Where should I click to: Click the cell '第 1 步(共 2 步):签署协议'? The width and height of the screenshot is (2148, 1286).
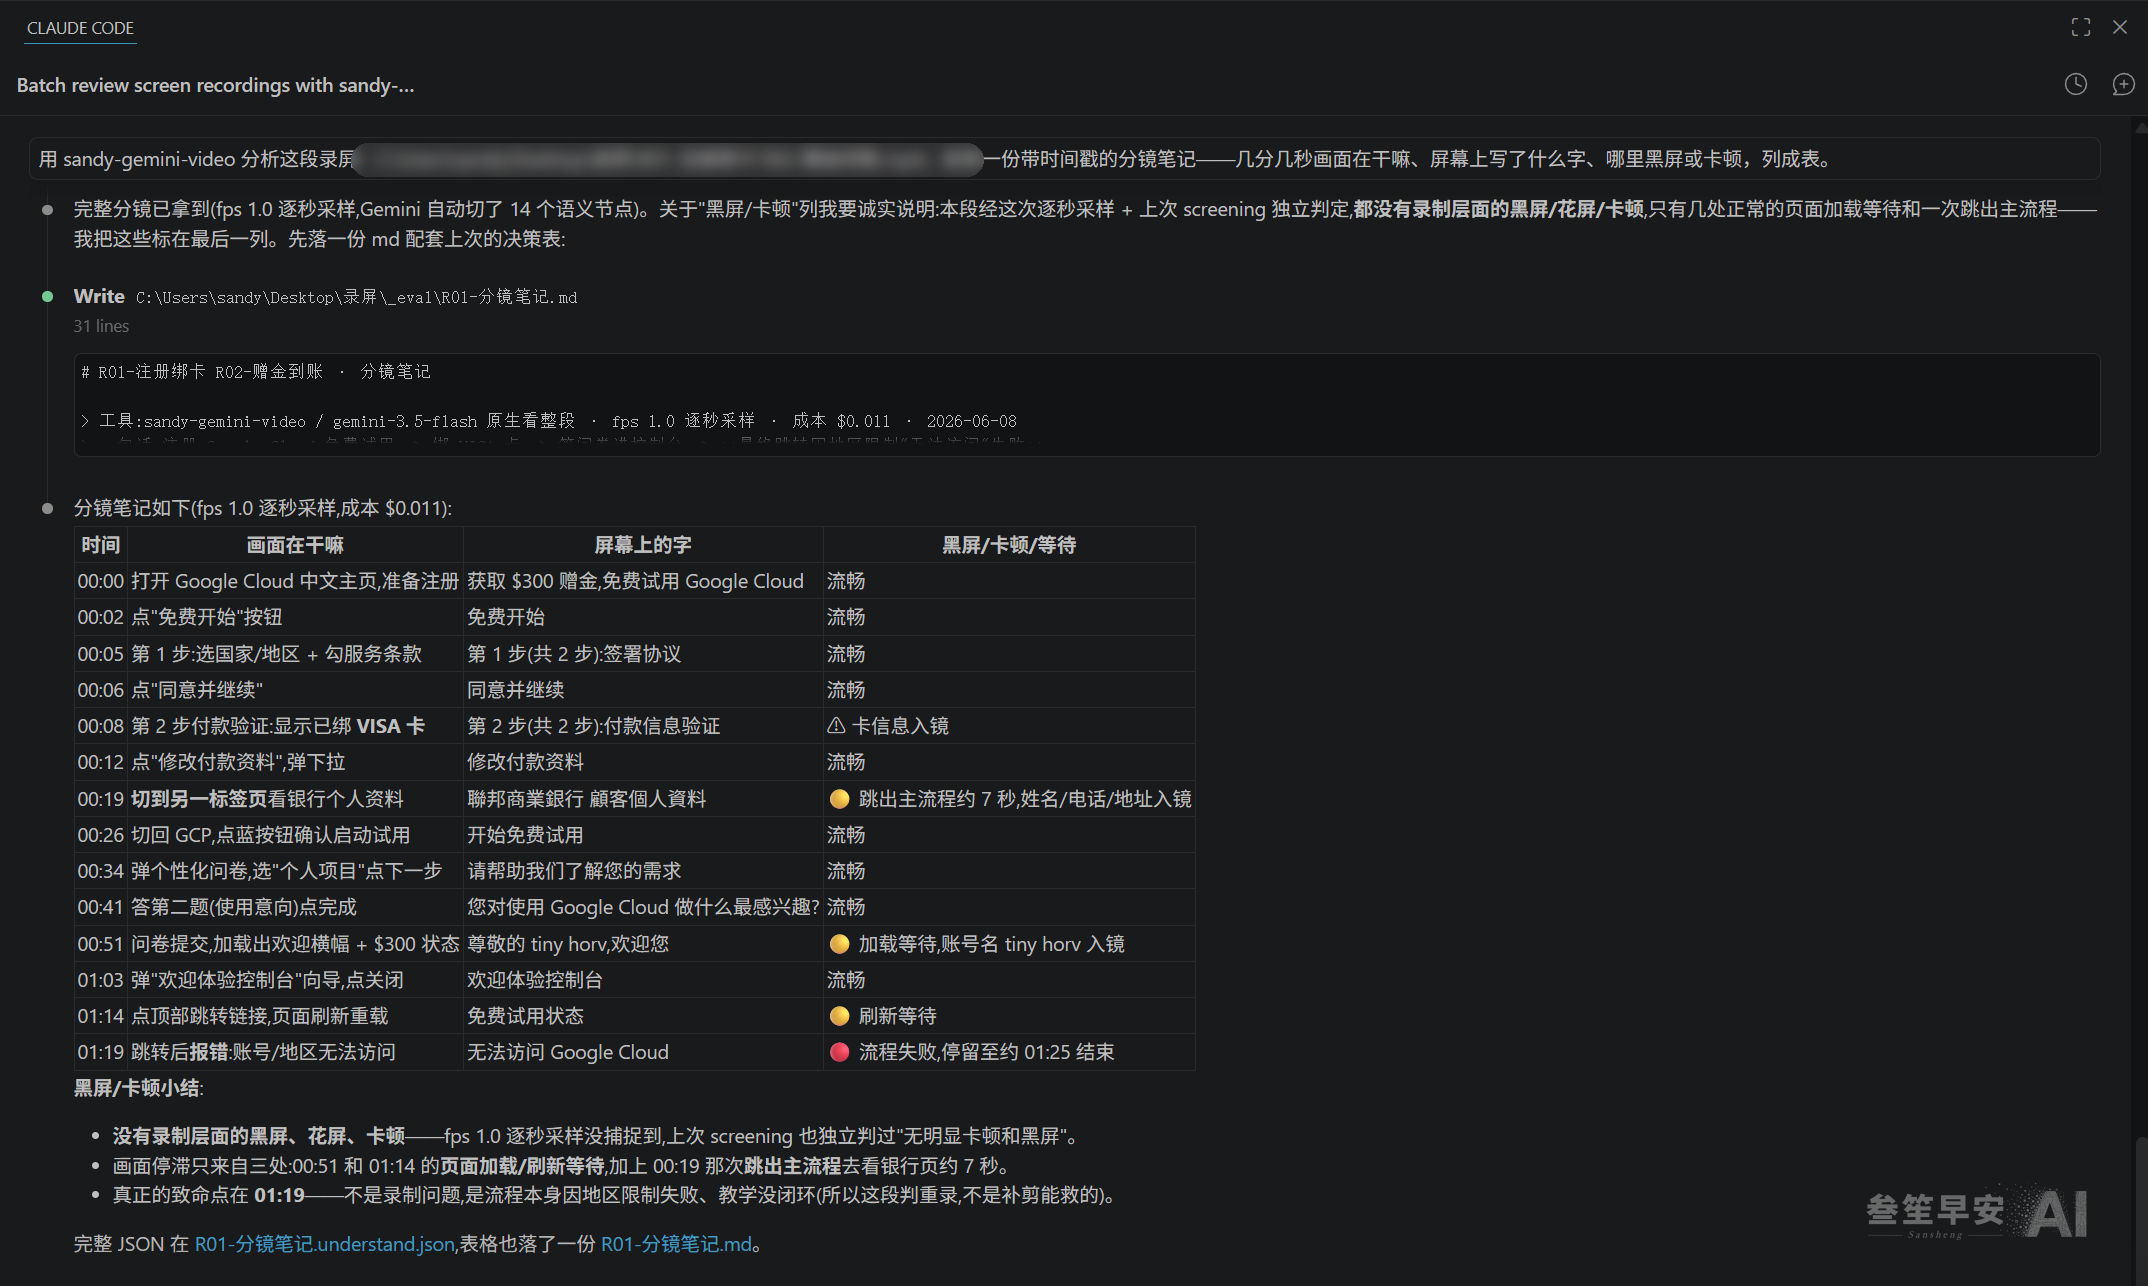click(643, 654)
